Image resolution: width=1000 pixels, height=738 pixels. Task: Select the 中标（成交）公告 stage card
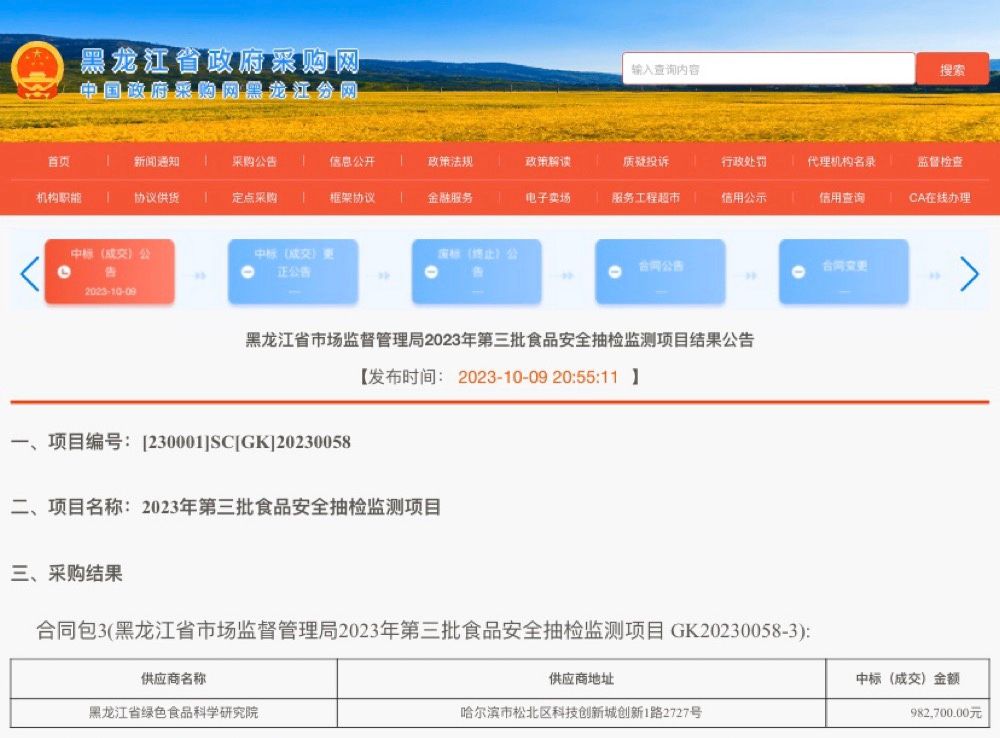(109, 271)
